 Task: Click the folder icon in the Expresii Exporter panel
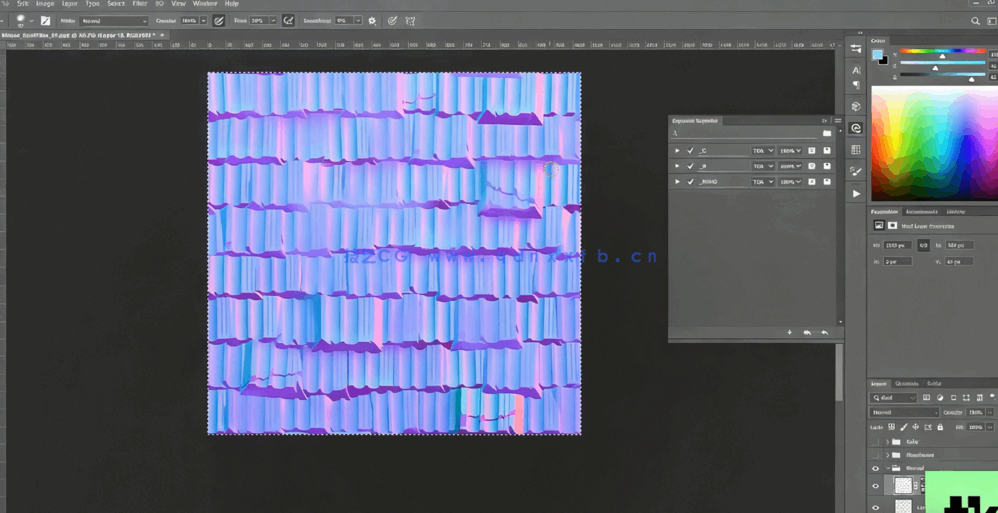pos(826,133)
